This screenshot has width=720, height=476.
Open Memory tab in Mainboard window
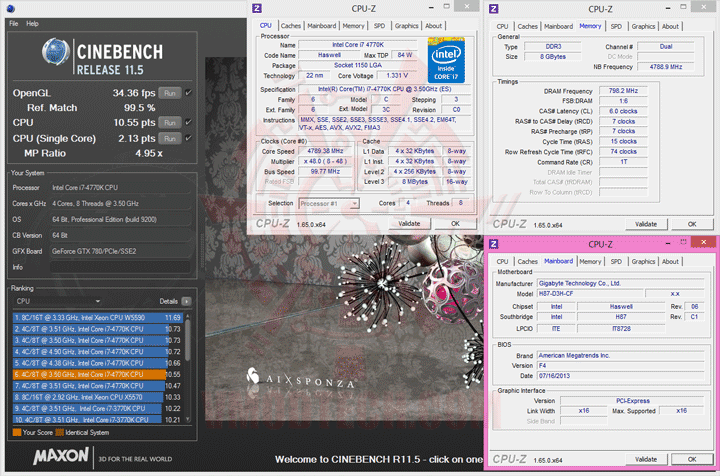point(590,261)
